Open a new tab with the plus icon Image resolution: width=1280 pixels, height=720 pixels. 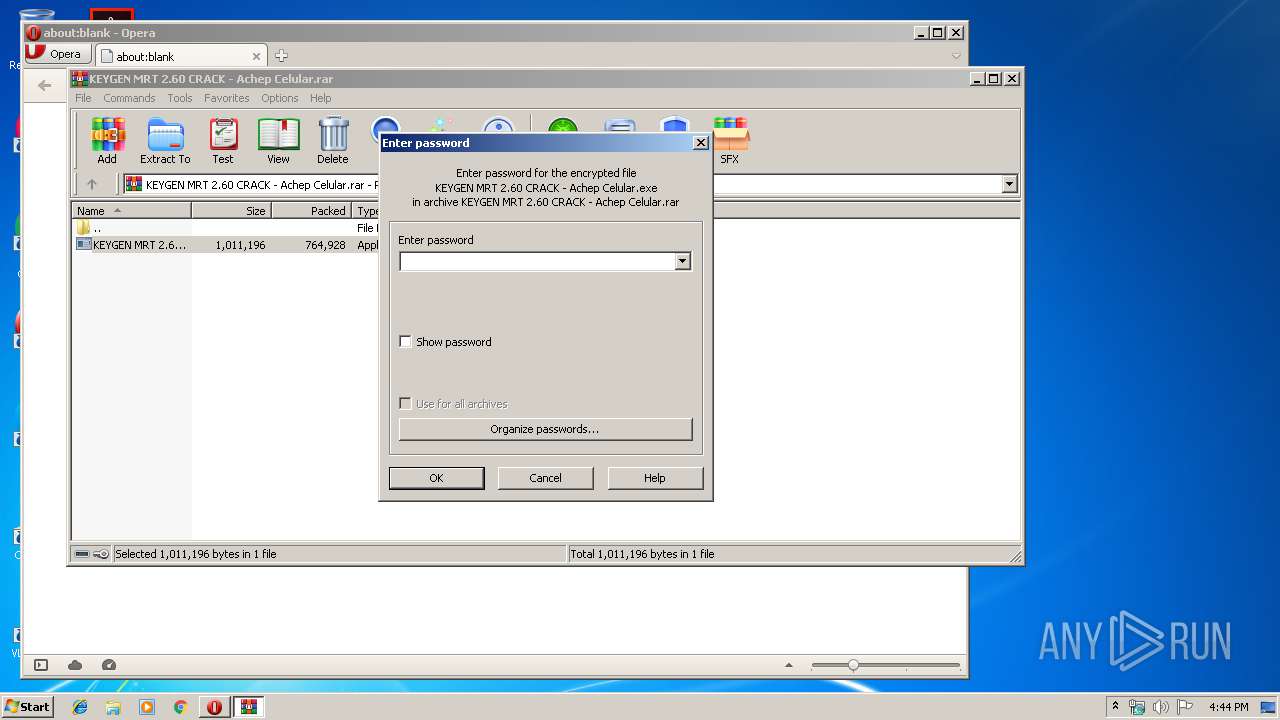[x=281, y=56]
